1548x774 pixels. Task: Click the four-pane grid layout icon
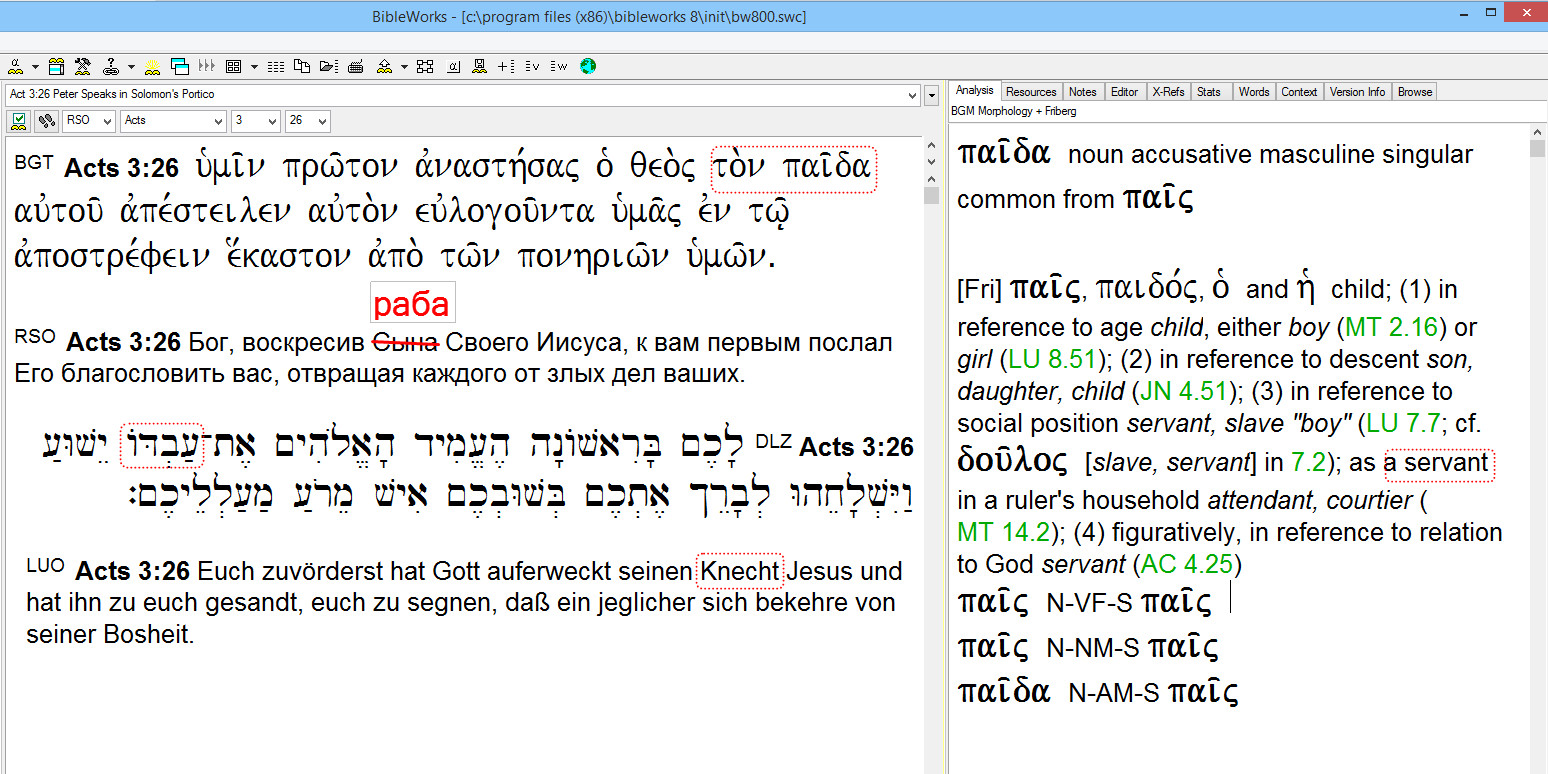[x=233, y=66]
